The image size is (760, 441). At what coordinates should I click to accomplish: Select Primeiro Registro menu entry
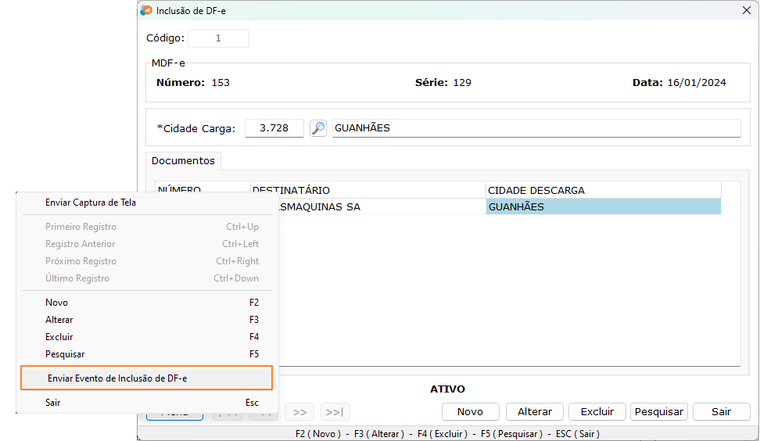point(146,227)
